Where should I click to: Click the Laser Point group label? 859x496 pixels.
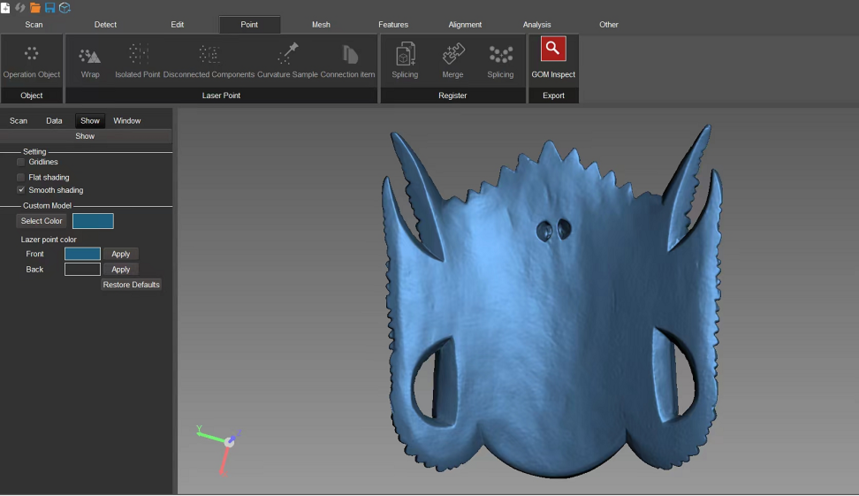[x=221, y=95]
